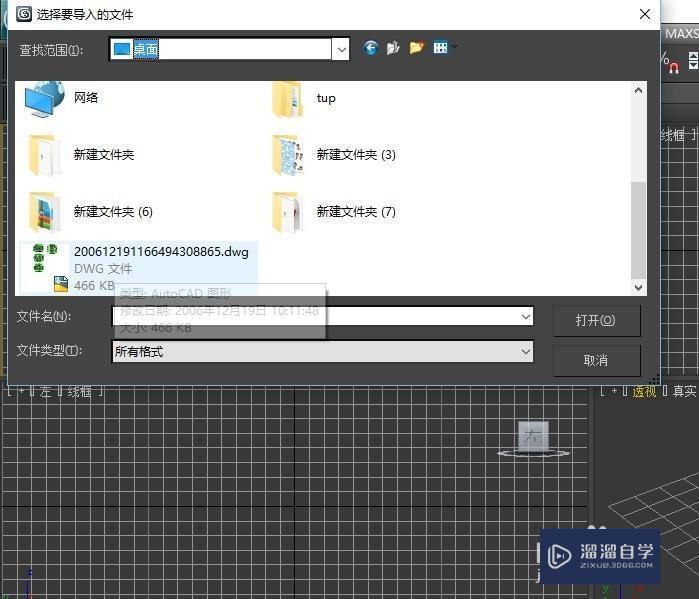Click the 透视 viewport label
Image resolution: width=699 pixels, height=599 pixels.
pos(644,391)
